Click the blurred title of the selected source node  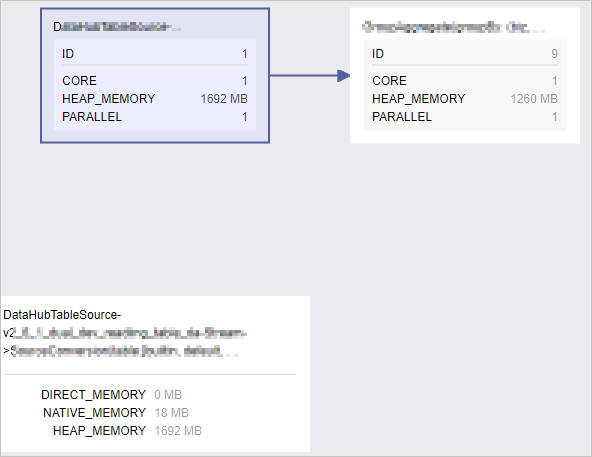pyautogui.click(x=117, y=27)
